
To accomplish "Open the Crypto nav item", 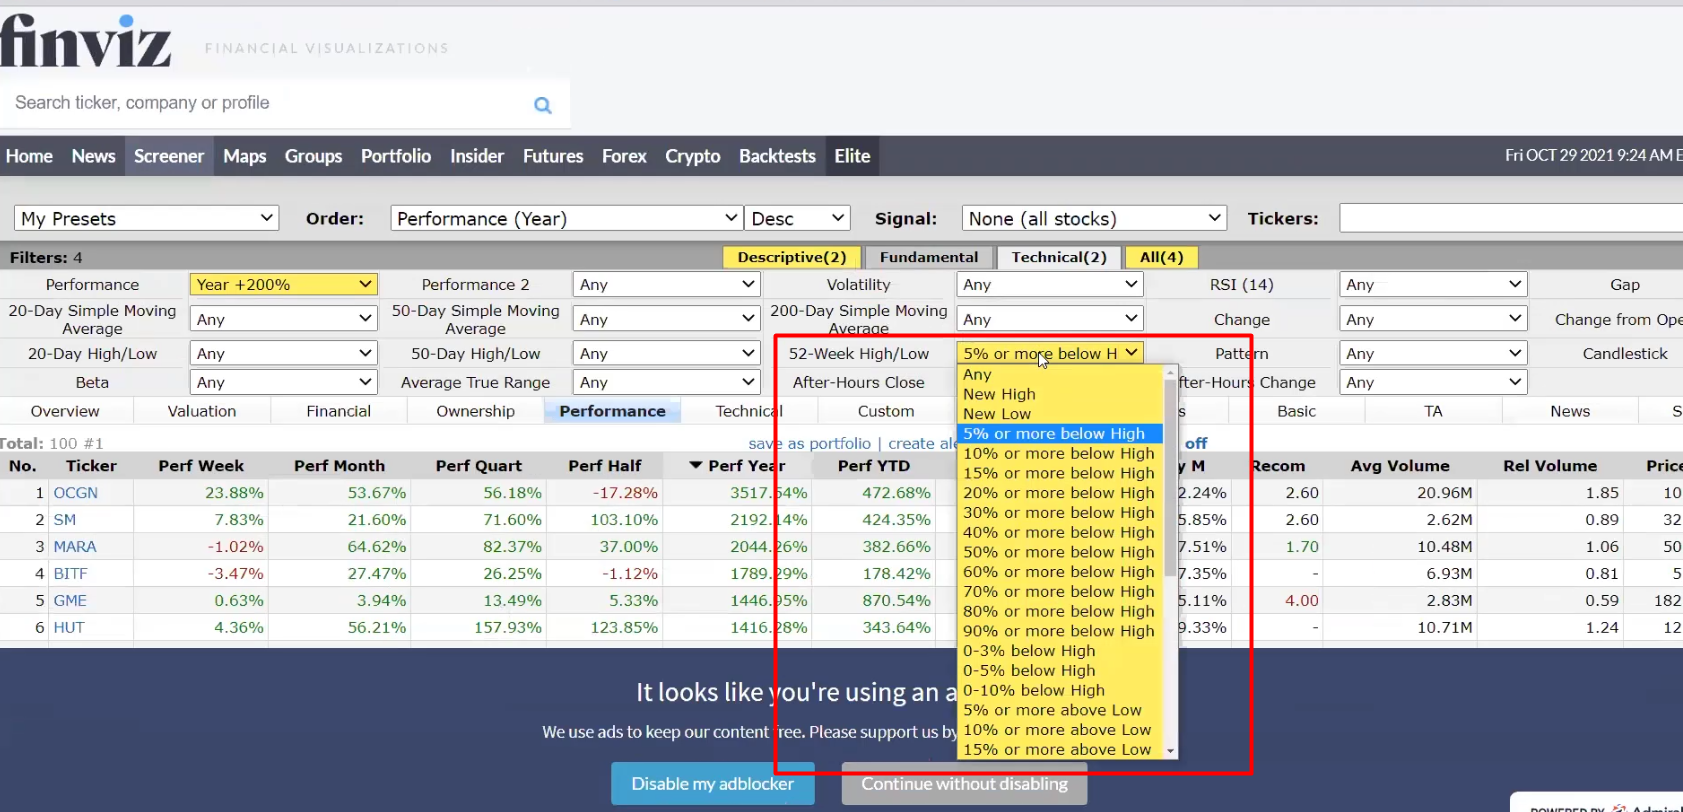I will pyautogui.click(x=693, y=156).
